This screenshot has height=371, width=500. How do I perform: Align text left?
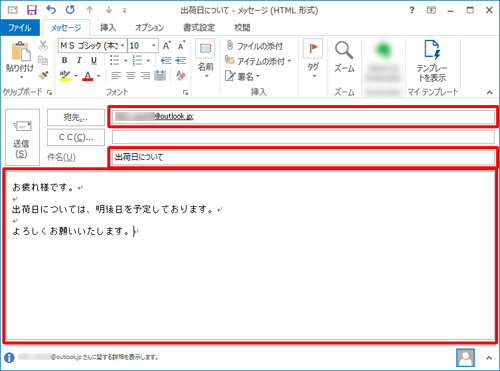click(116, 76)
